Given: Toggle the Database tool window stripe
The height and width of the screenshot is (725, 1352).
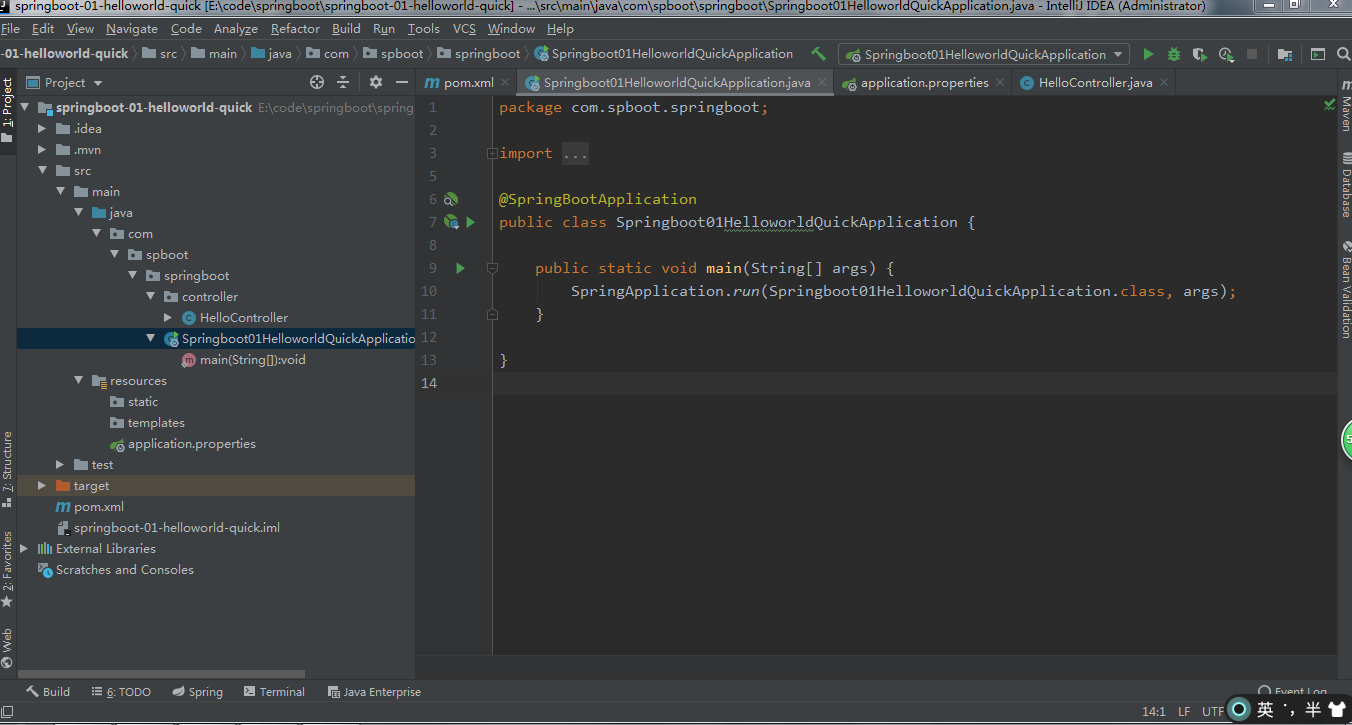Looking at the screenshot, I should [x=1345, y=187].
